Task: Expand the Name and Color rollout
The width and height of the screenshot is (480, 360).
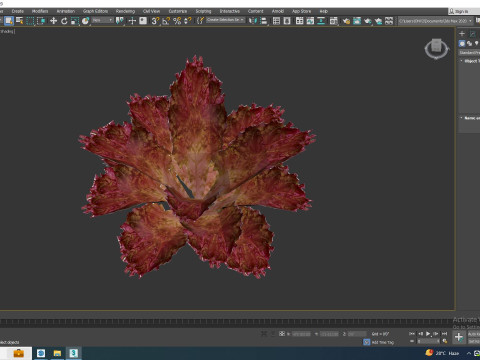Action: 470,118
